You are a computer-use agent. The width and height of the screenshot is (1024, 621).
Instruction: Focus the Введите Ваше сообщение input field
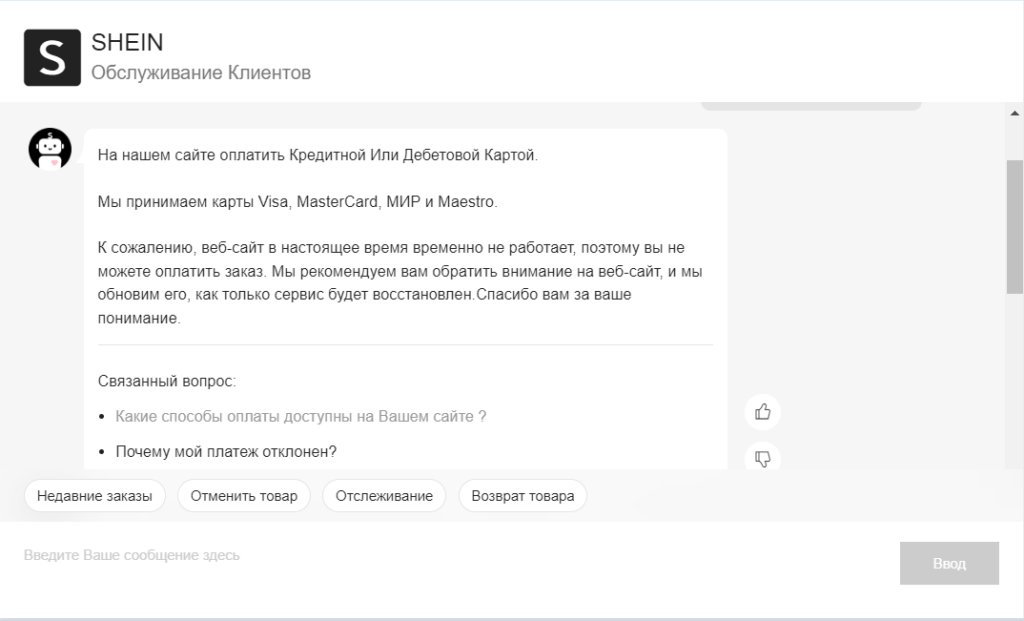(450, 555)
